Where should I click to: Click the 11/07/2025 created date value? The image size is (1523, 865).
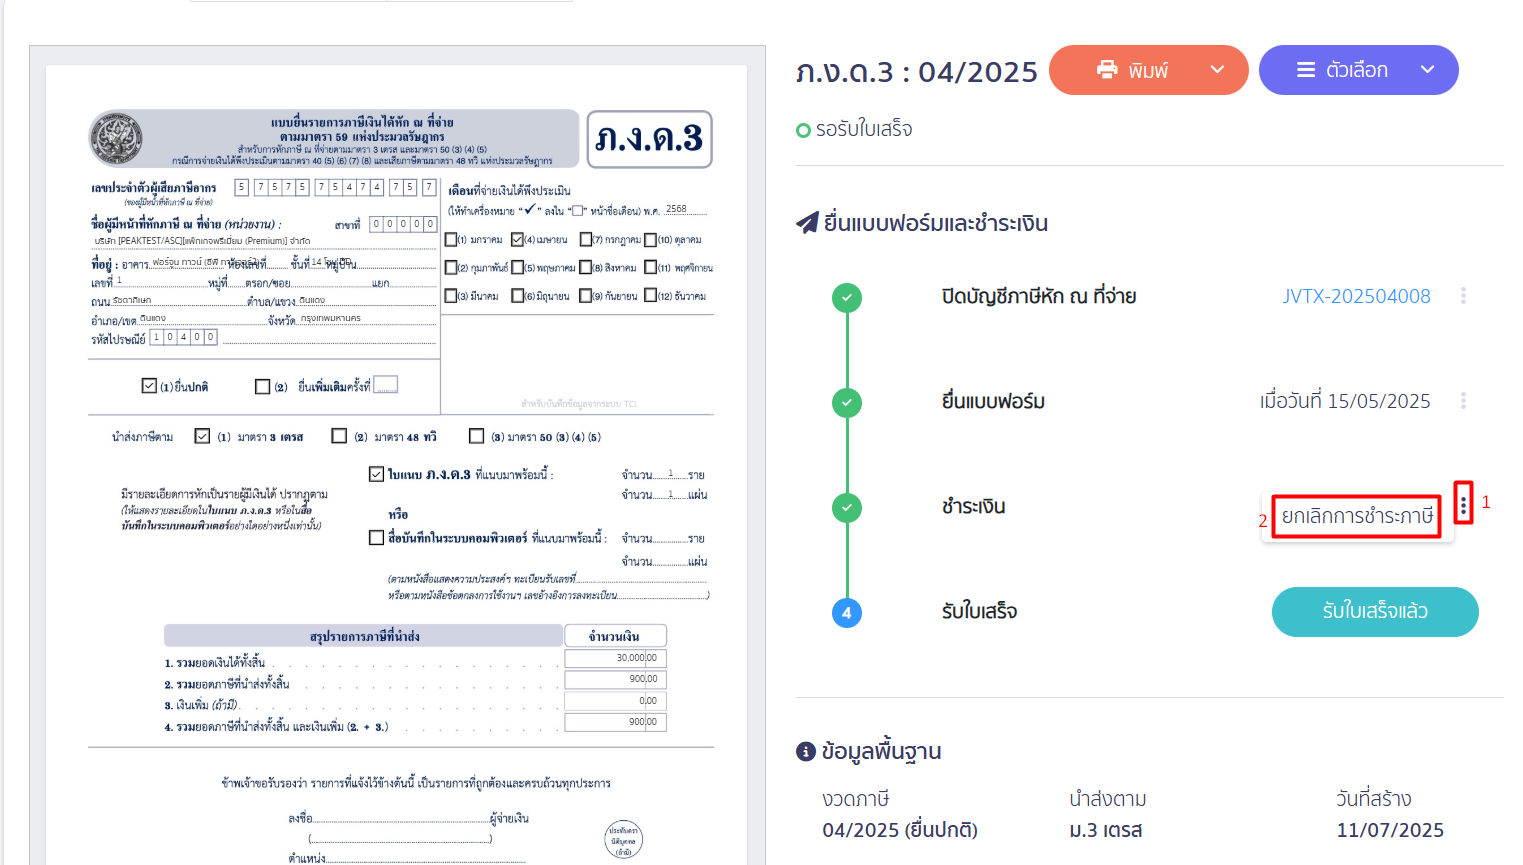coord(1390,830)
